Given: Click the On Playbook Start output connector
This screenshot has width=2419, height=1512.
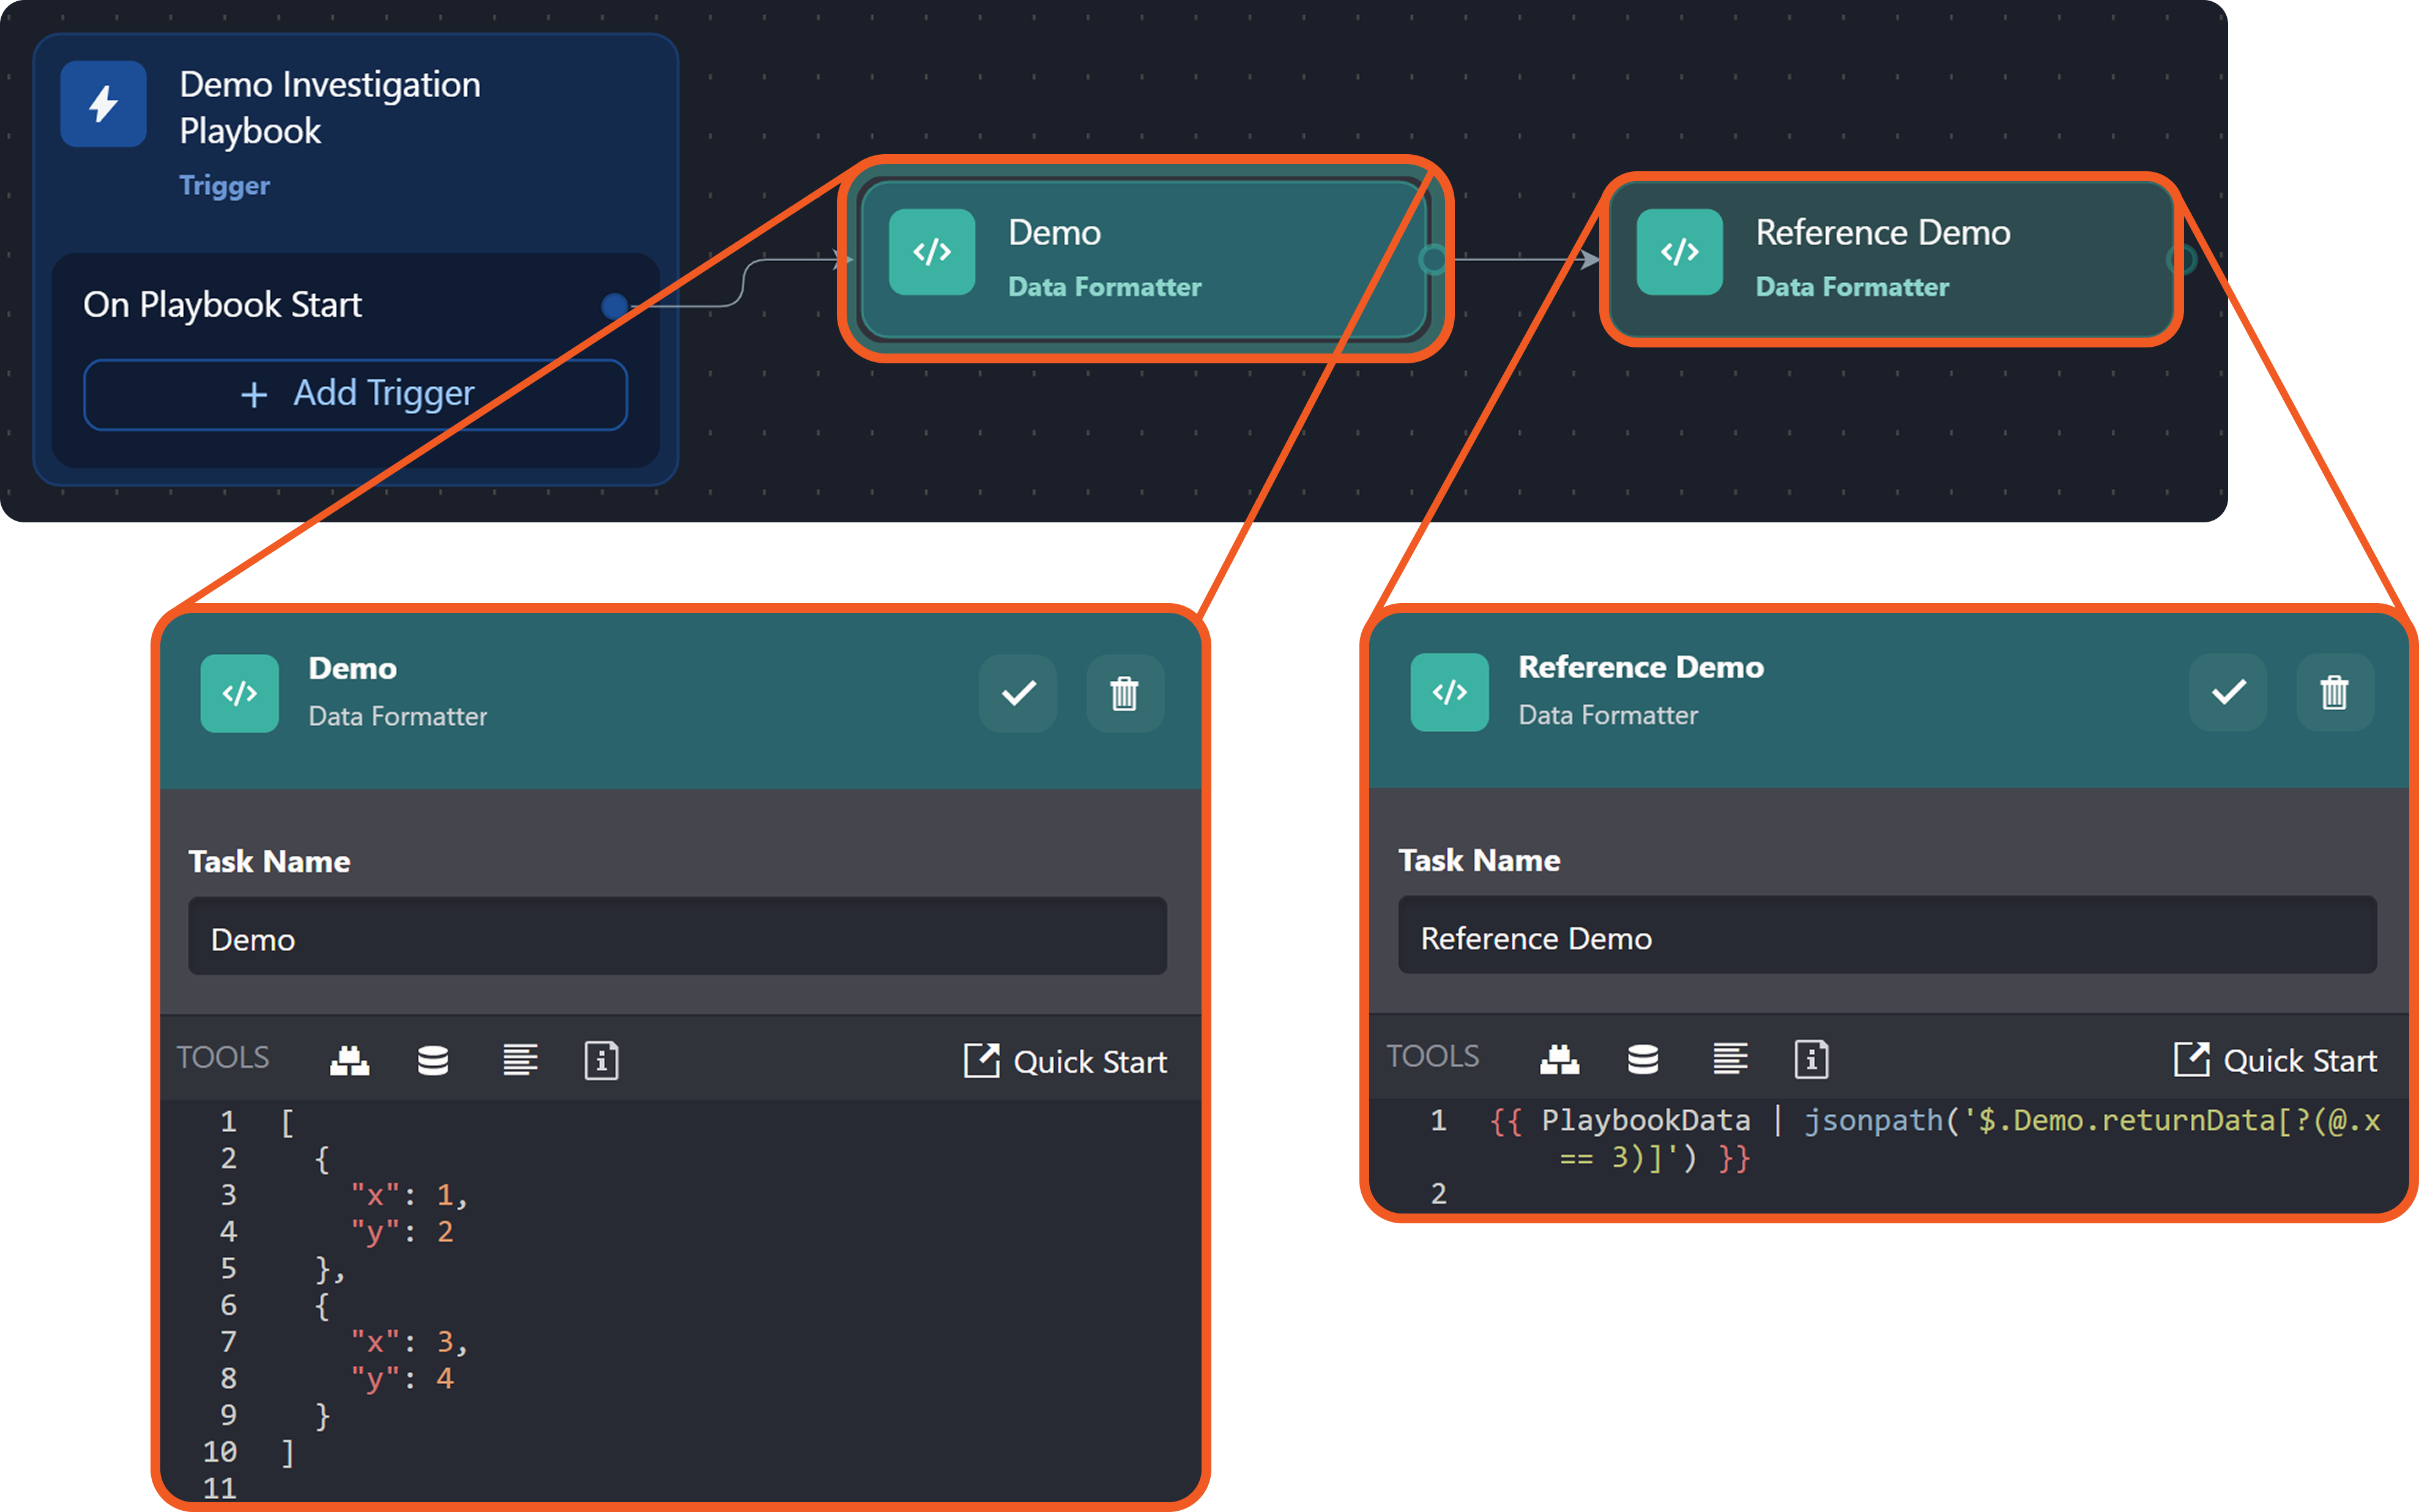Looking at the screenshot, I should pos(615,305).
